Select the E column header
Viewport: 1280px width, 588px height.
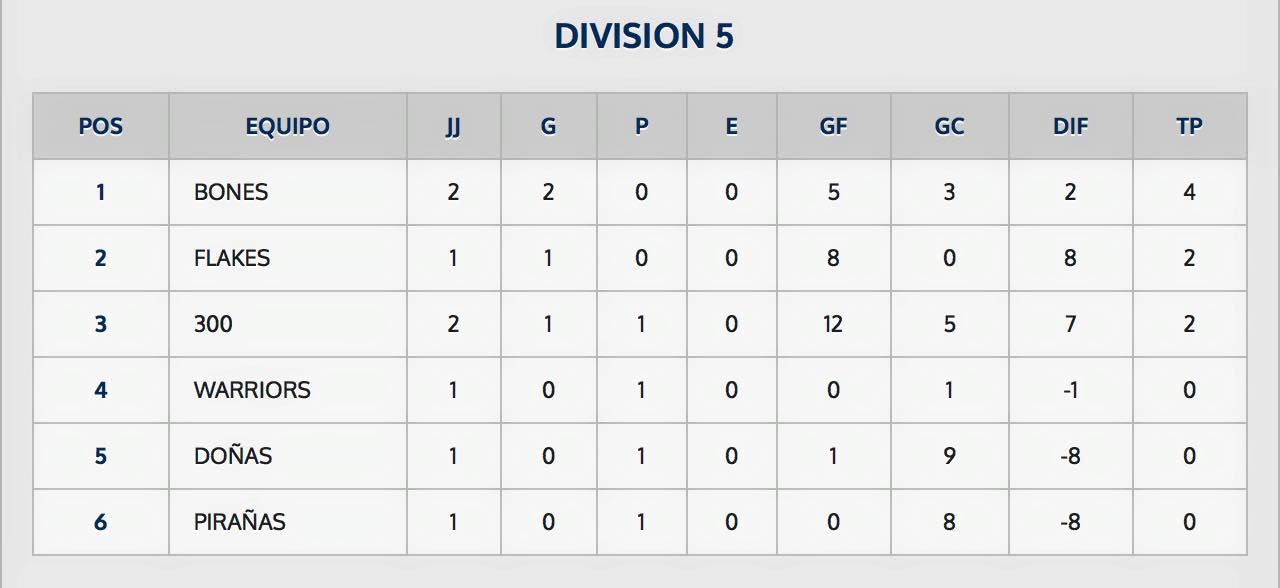tap(731, 127)
